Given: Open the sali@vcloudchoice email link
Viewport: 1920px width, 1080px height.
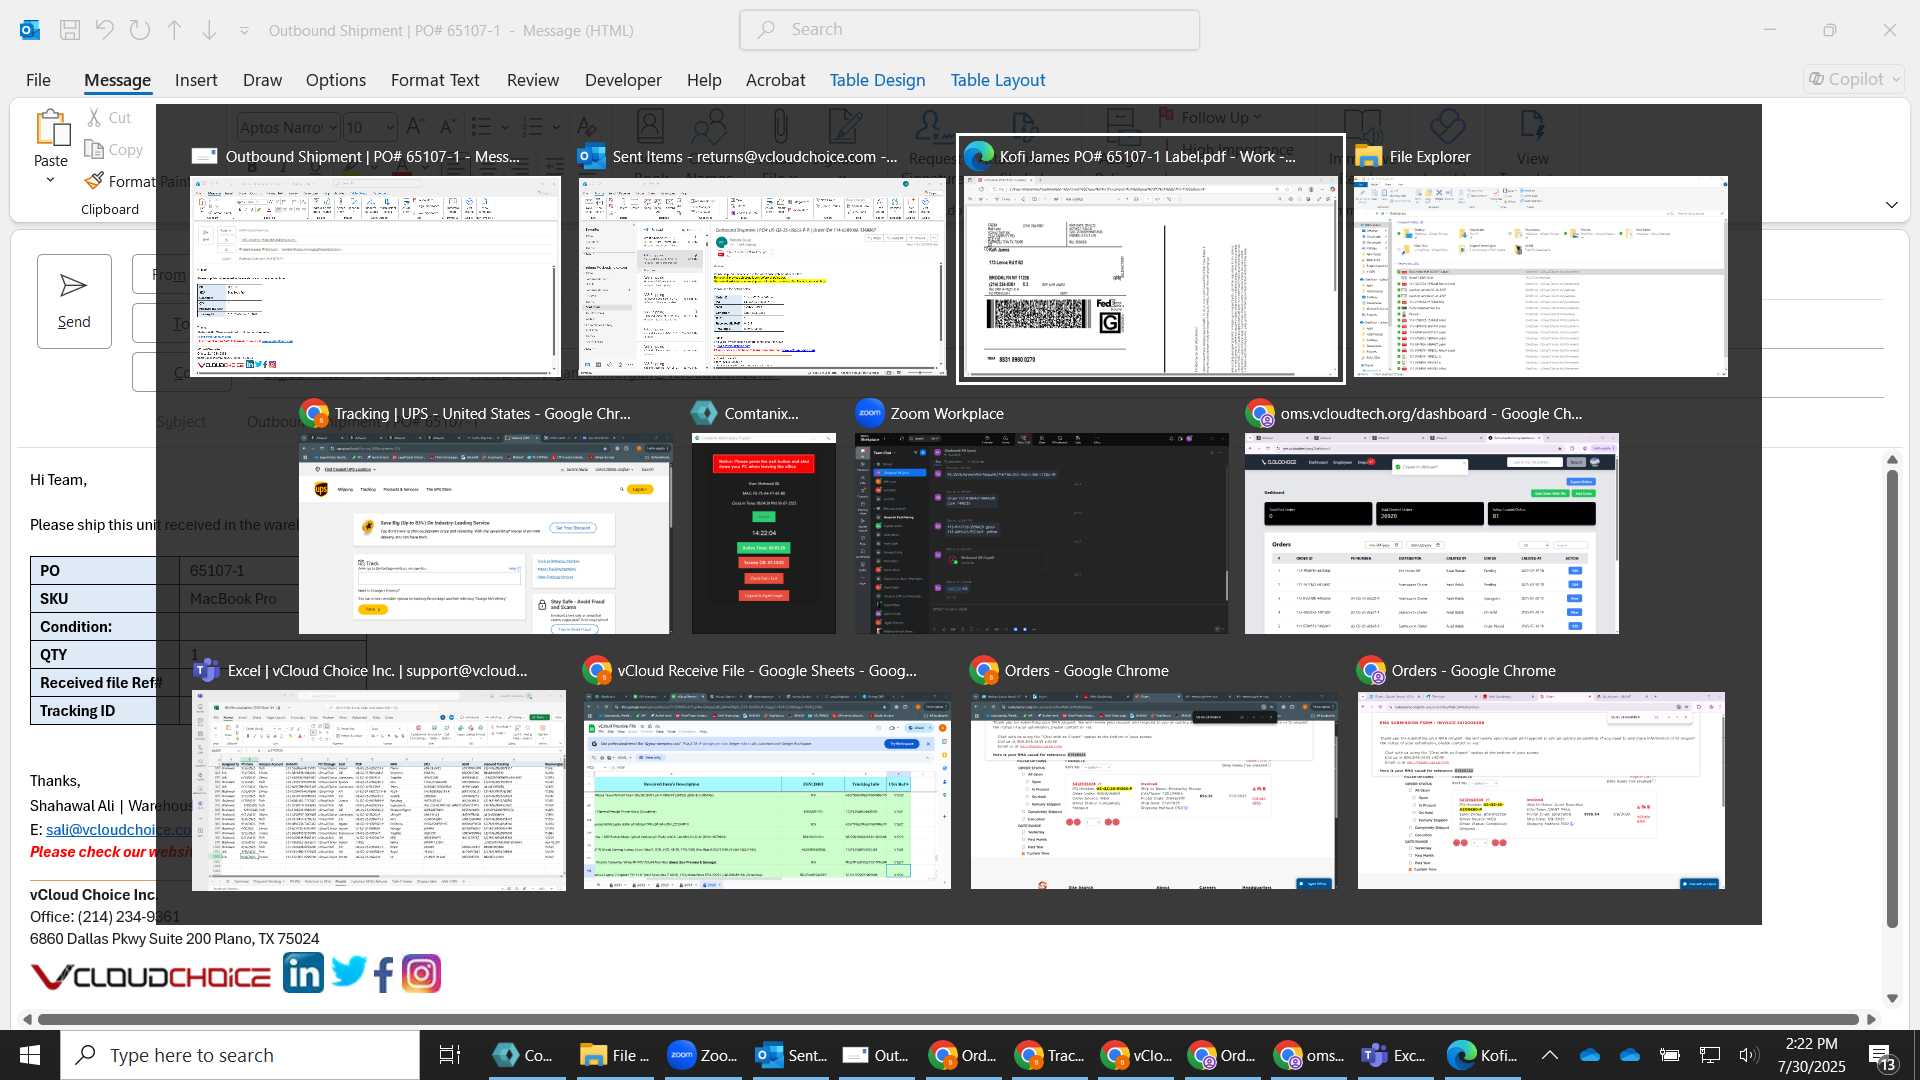Looking at the screenshot, I should (118, 829).
